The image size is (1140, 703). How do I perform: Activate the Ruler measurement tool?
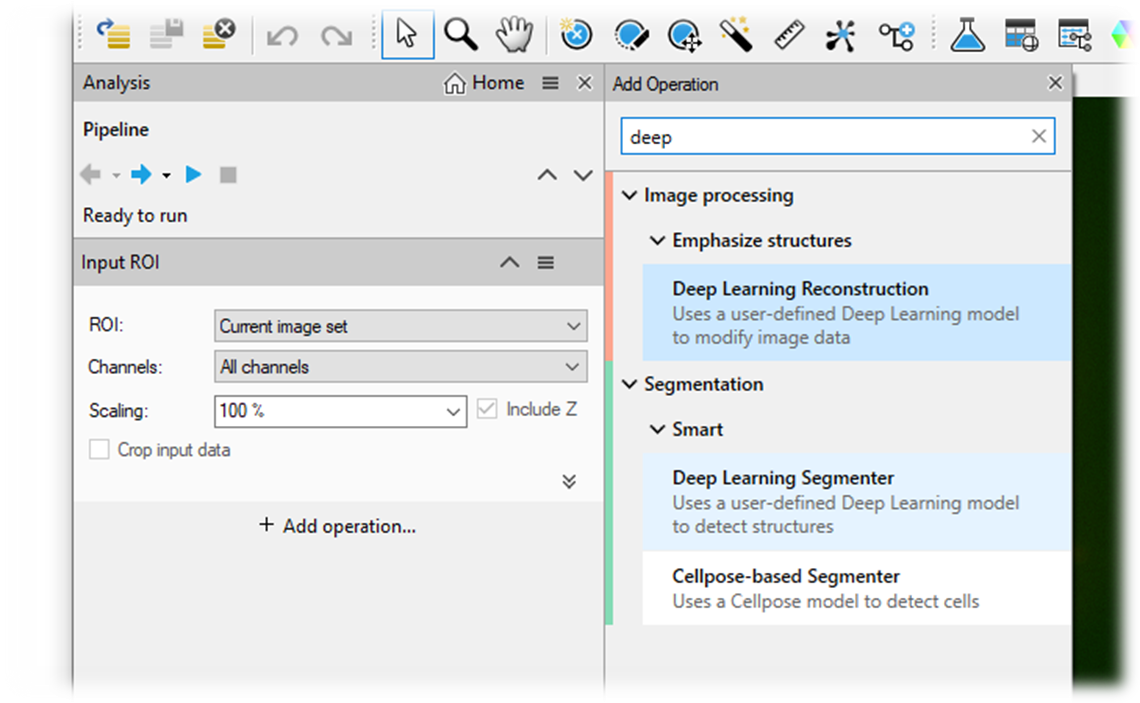[789, 34]
